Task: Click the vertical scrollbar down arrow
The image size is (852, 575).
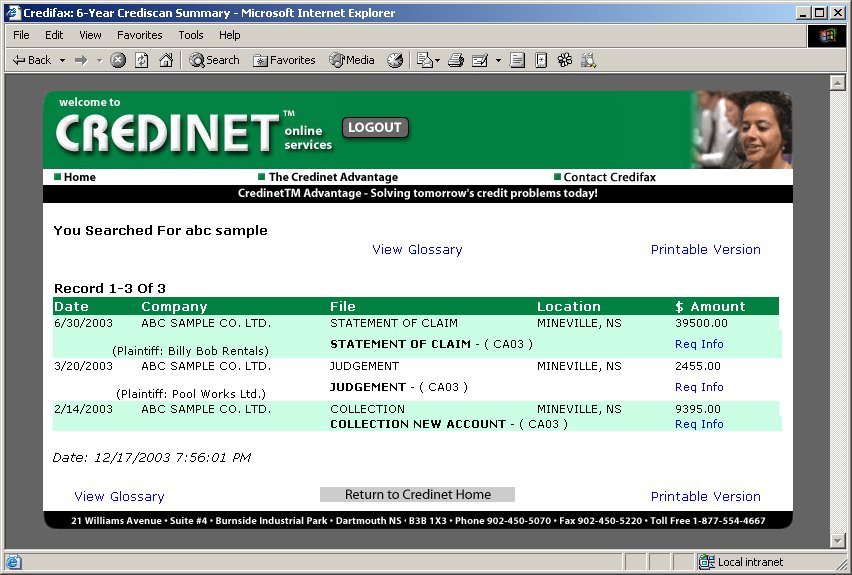Action: 838,541
